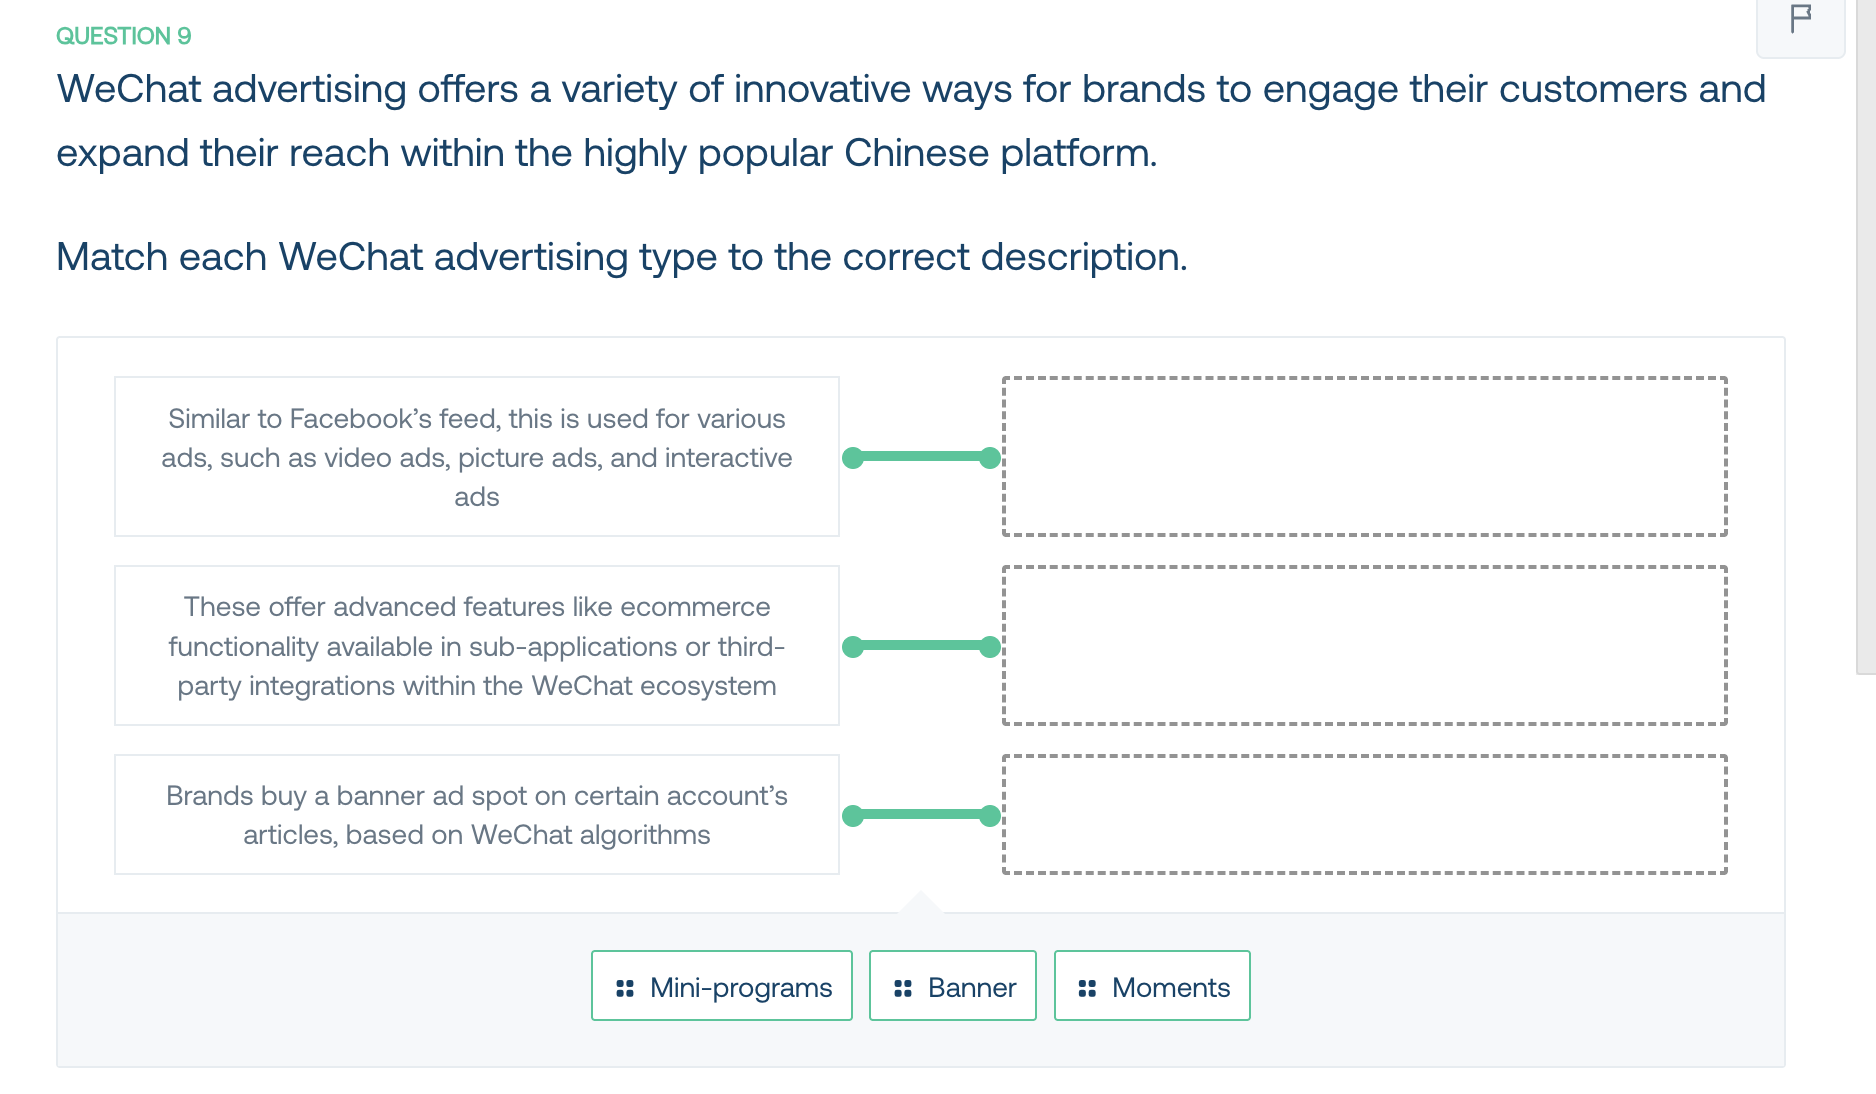Click the Mini-programs drag handle icon

pos(625,988)
